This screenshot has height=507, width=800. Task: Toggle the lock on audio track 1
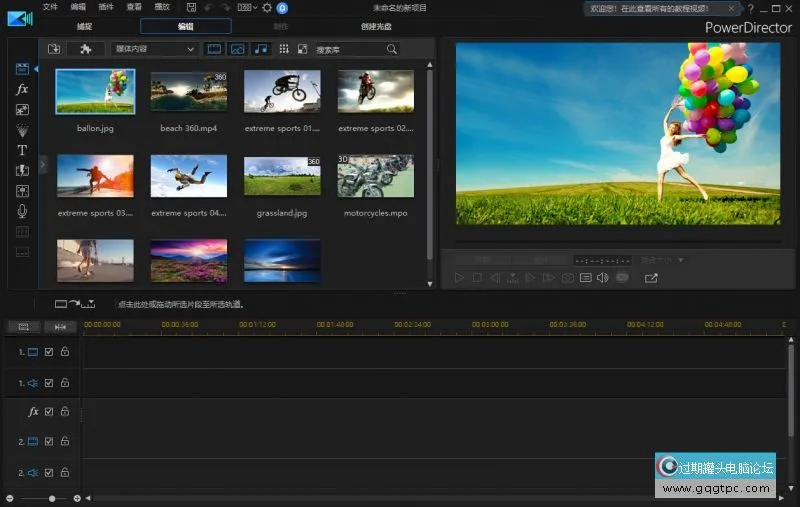point(65,382)
